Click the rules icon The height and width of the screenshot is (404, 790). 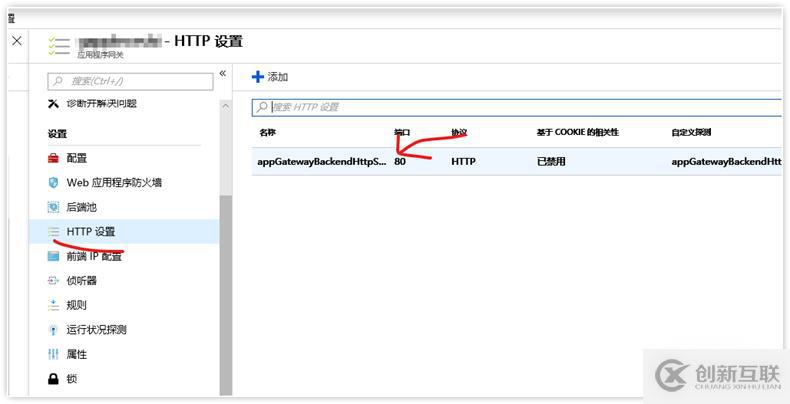click(53, 305)
